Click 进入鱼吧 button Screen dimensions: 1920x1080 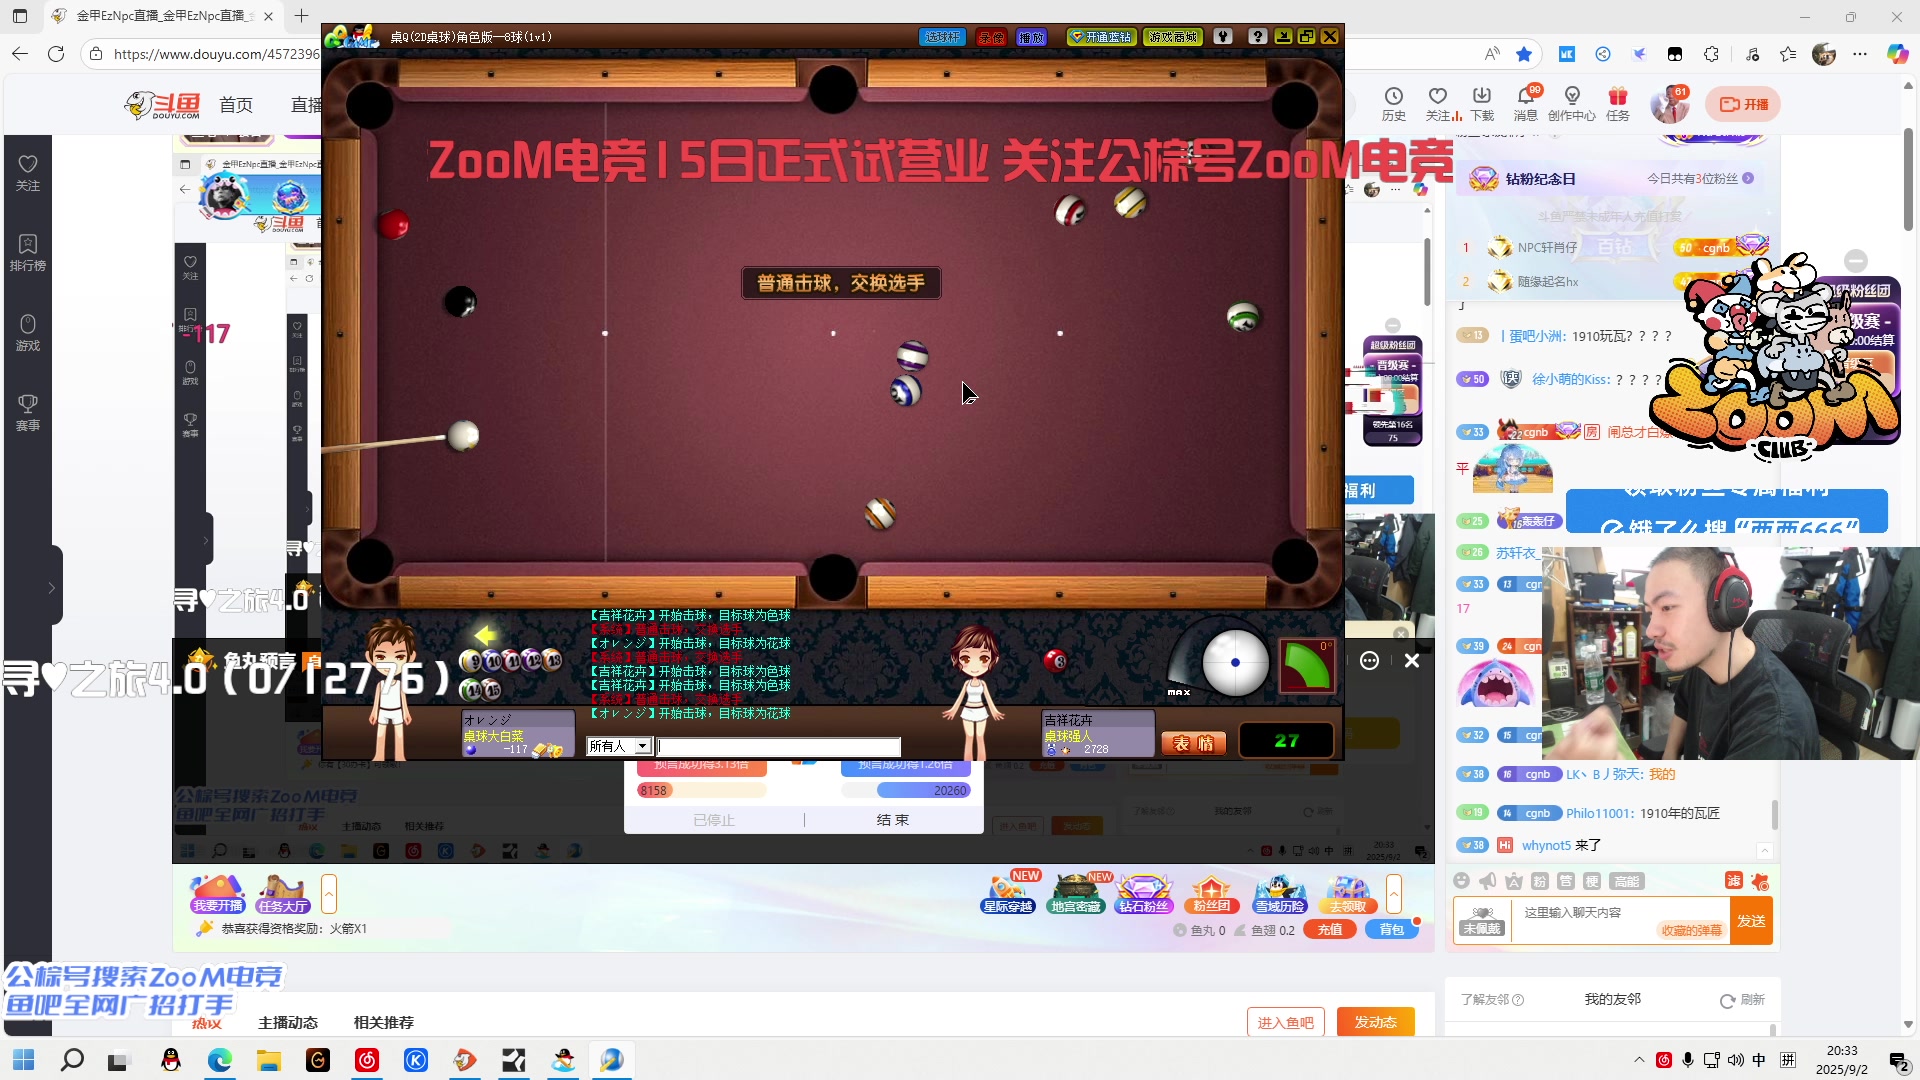point(1286,1022)
